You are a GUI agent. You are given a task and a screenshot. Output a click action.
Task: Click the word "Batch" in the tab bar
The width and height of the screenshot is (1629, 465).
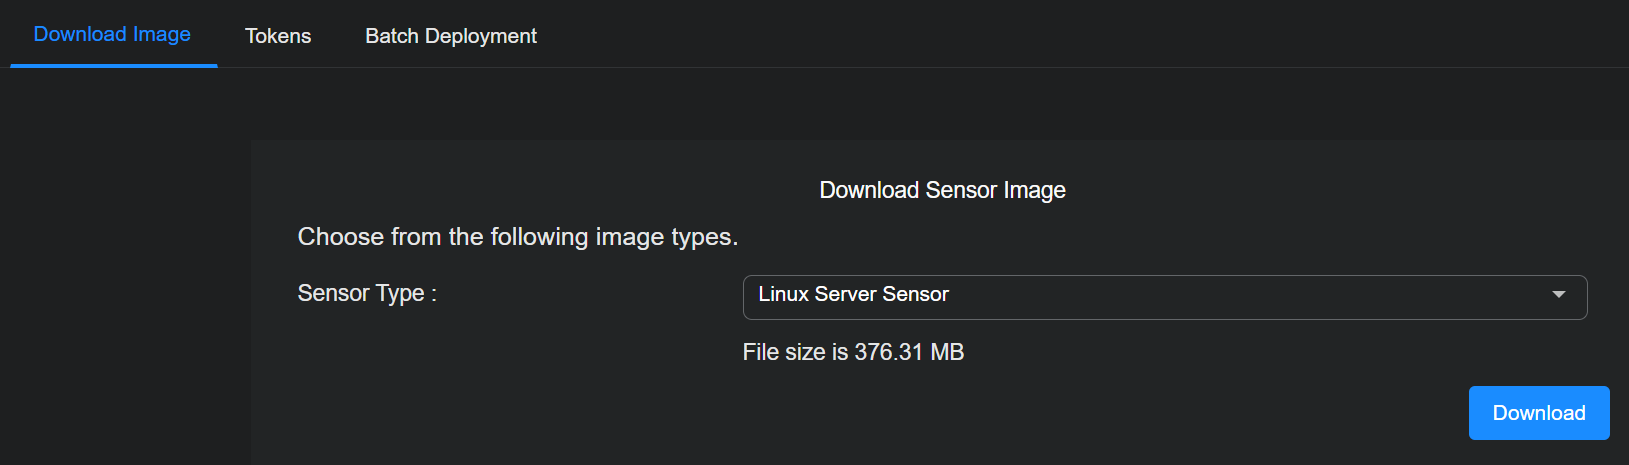391,36
